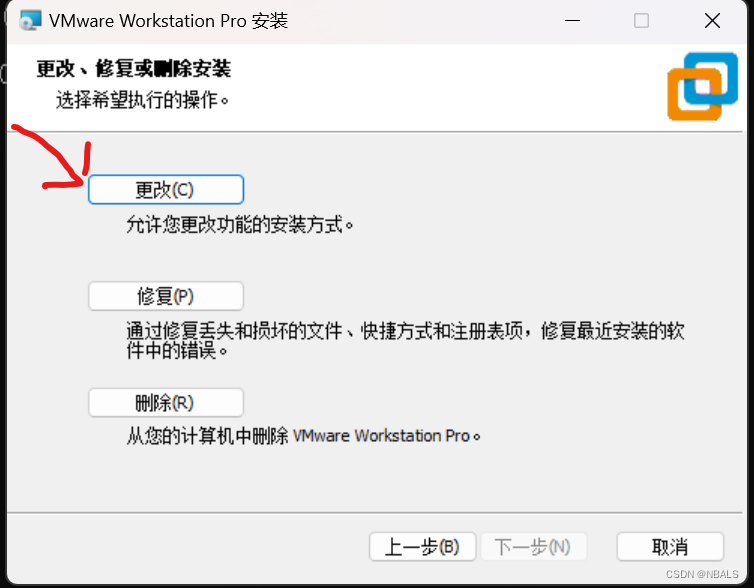Click the 更改(C) button
This screenshot has height=588, width=754.
pos(166,189)
